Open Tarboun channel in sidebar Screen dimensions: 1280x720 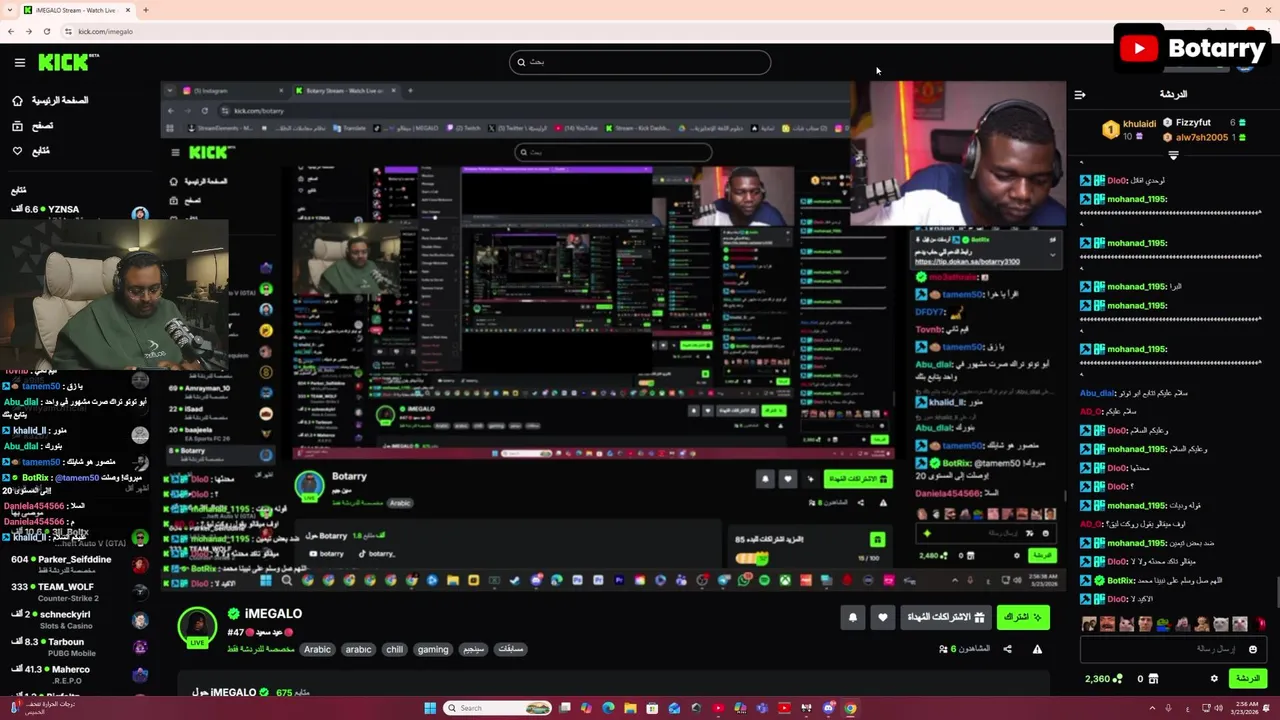coord(78,646)
